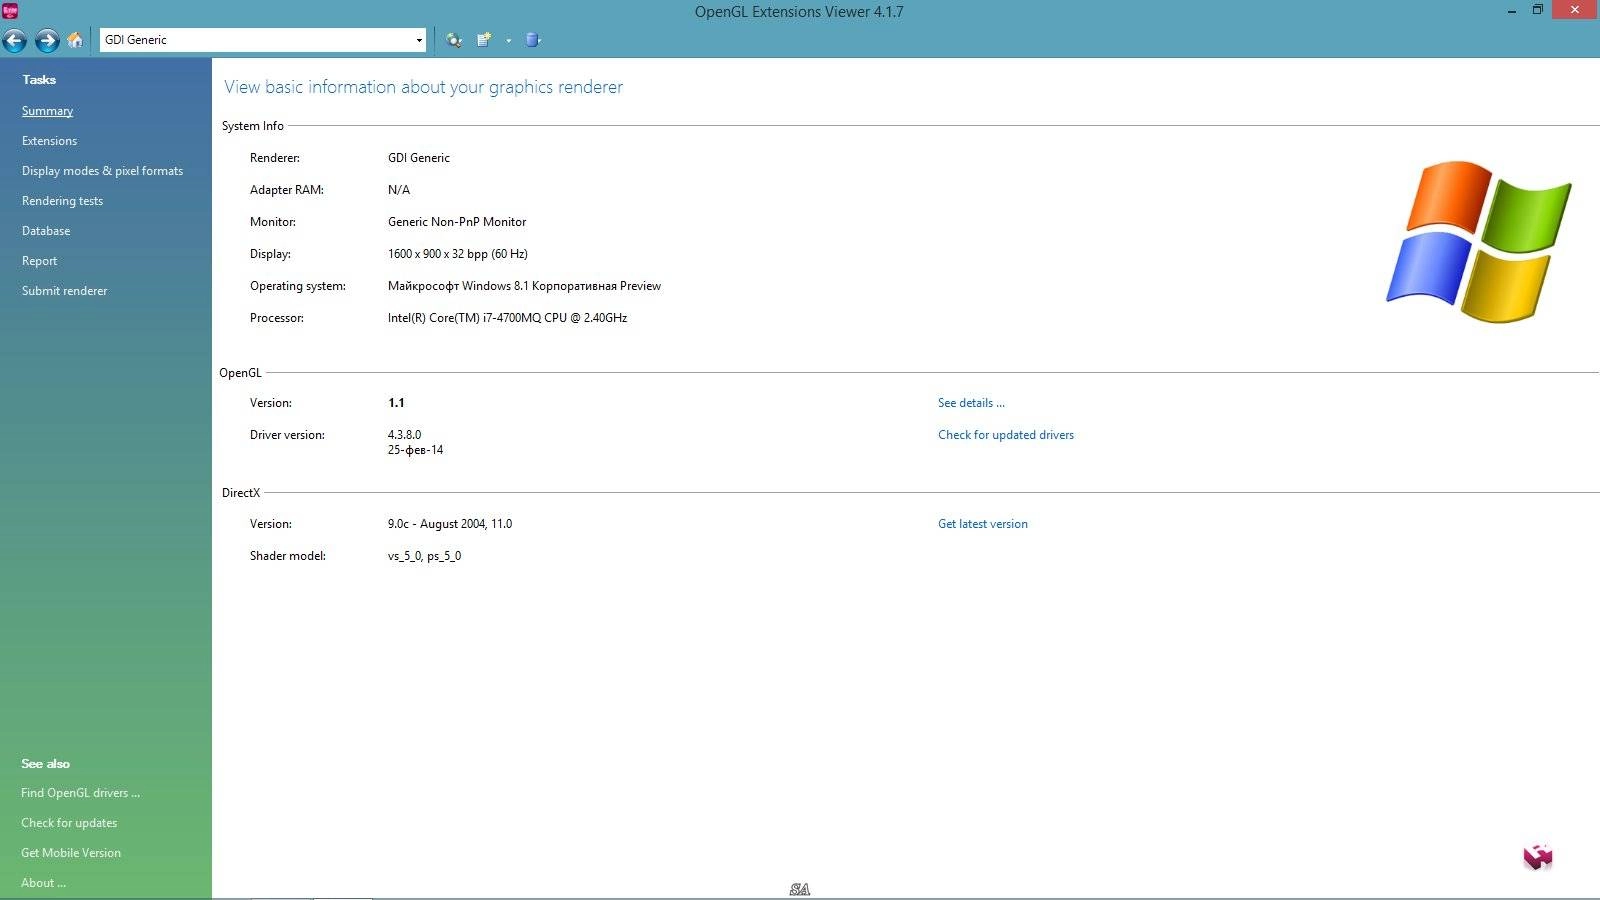The width and height of the screenshot is (1600, 900).
Task: Open Display modes & pixel formats
Action: (x=102, y=171)
